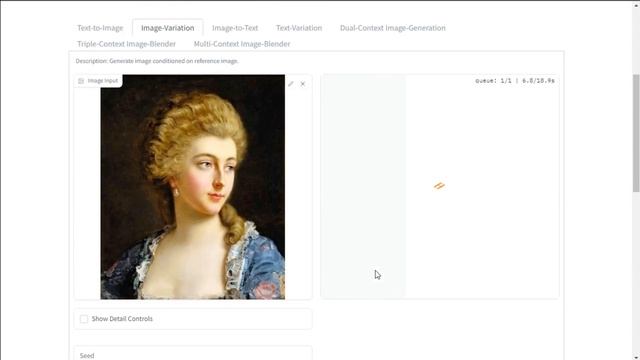Click the Seed input field
The height and width of the screenshot is (360, 640).
[x=193, y=353]
